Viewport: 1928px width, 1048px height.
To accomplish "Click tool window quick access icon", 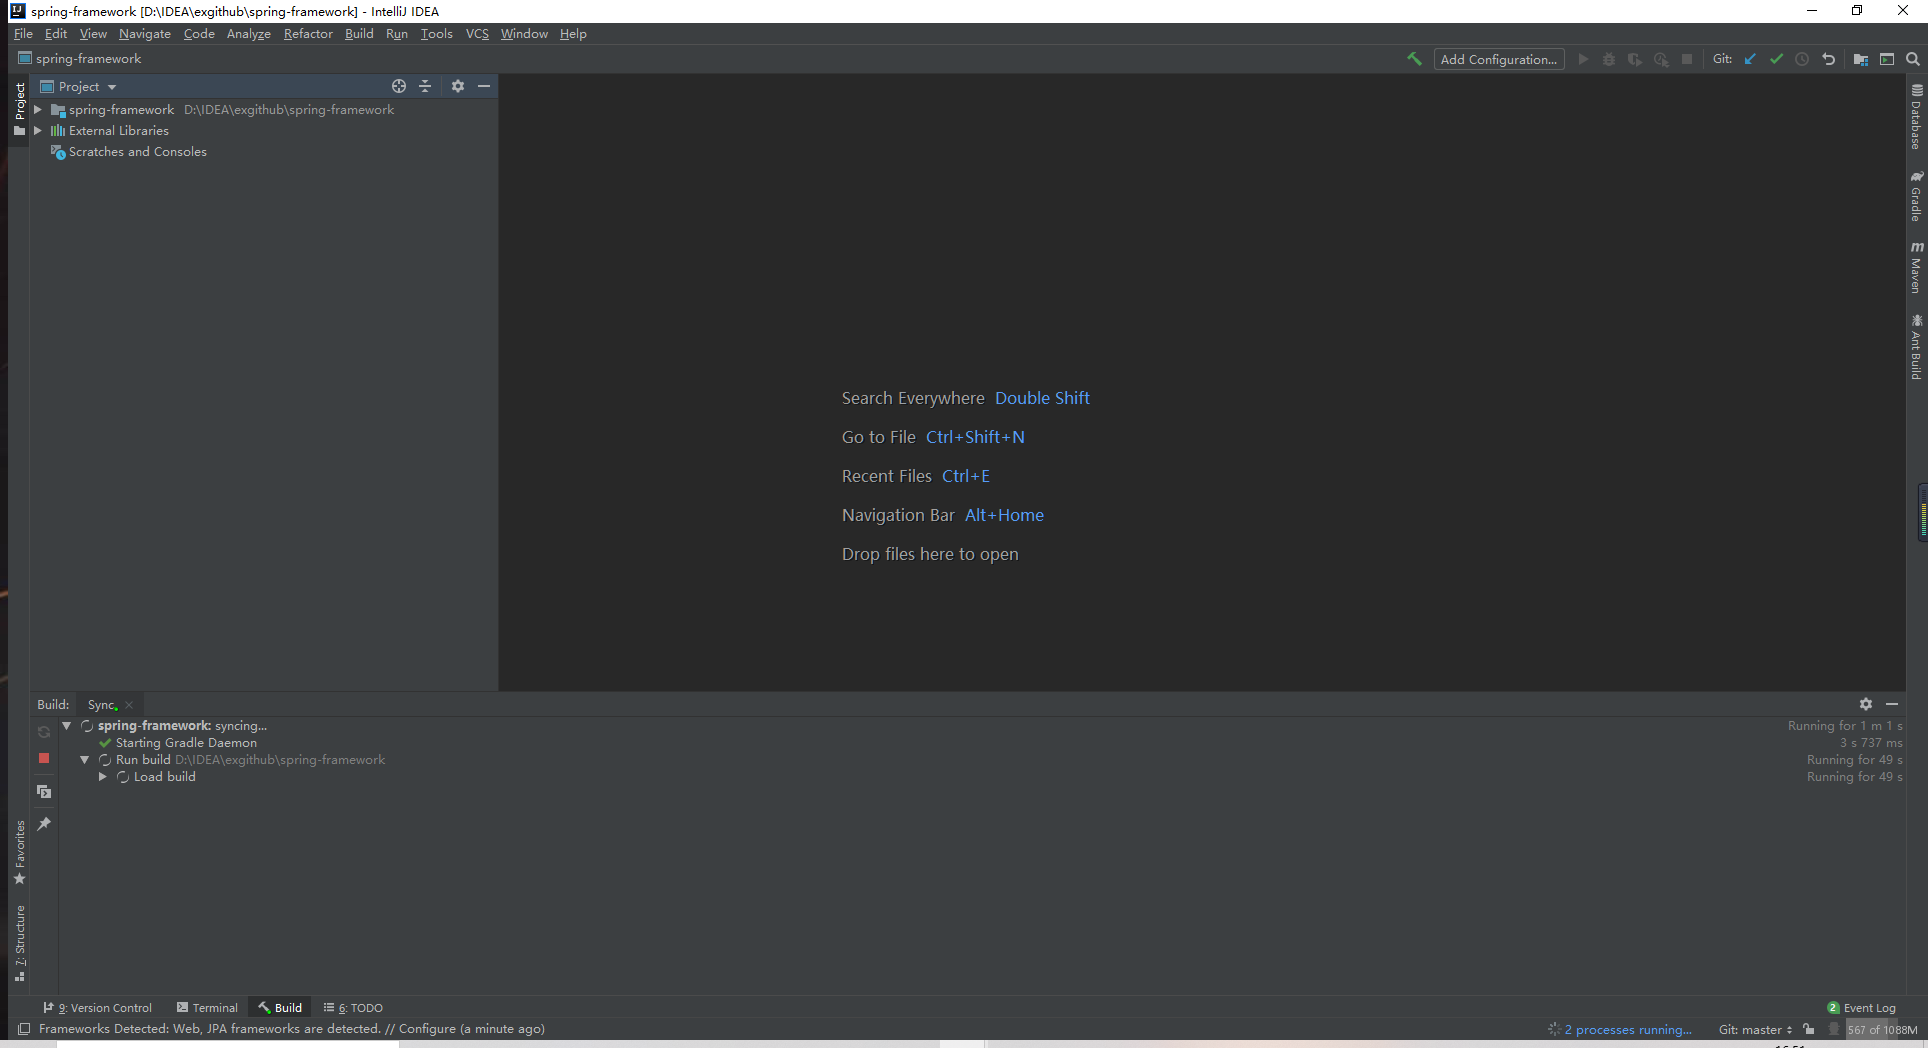I will [24, 1029].
